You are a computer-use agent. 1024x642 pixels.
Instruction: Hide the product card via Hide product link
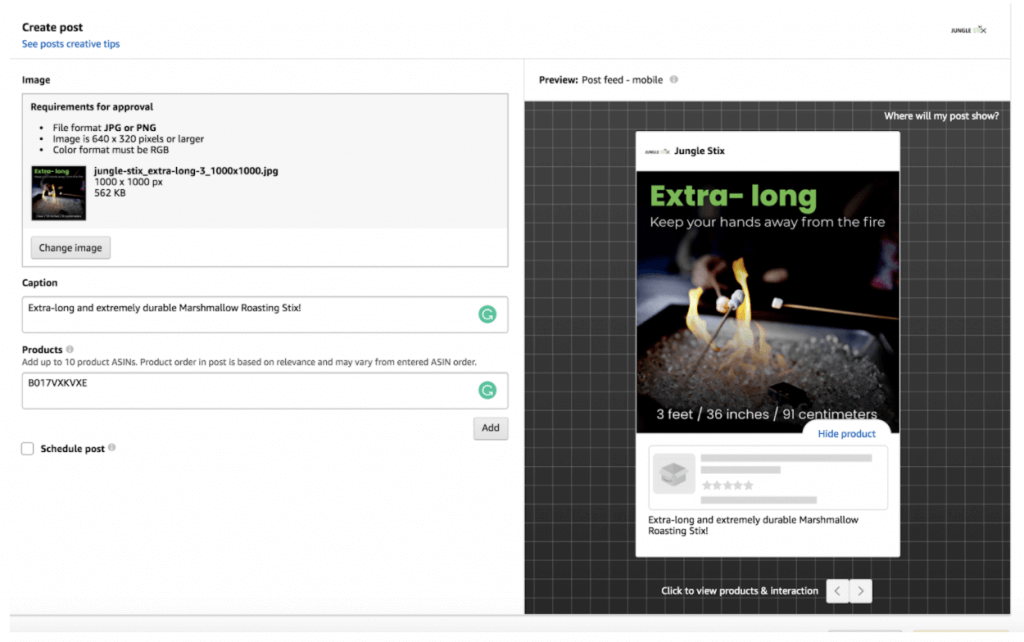(x=846, y=433)
